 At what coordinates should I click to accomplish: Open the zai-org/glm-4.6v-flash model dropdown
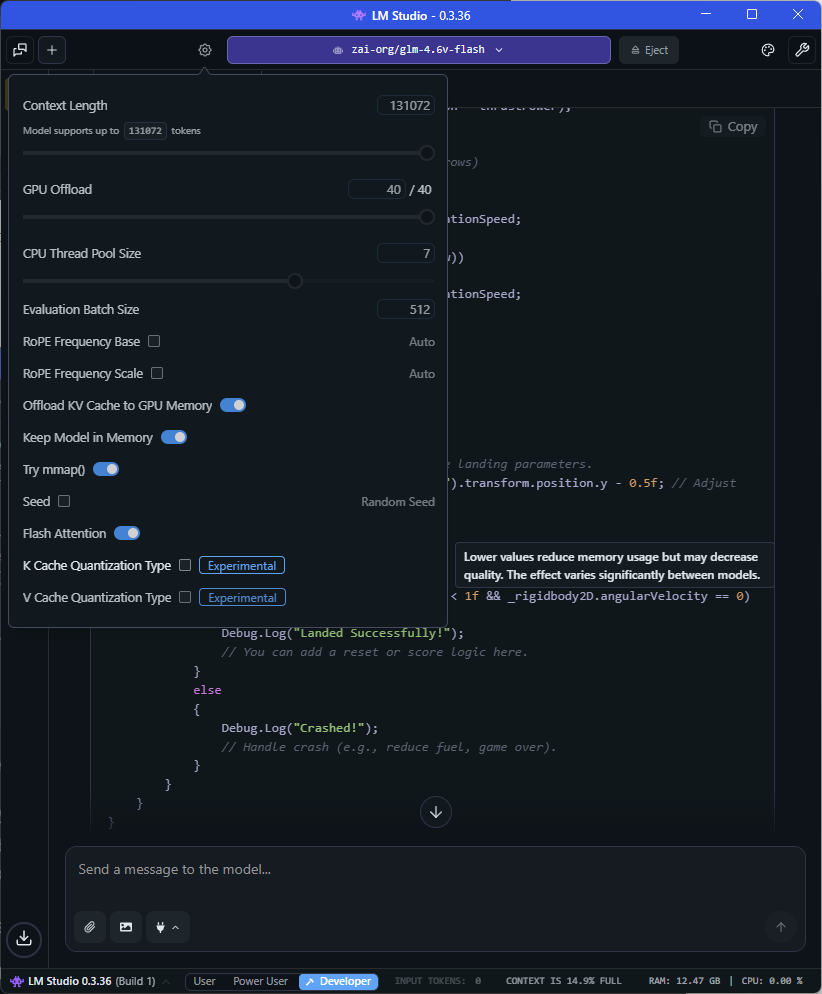tap(418, 50)
